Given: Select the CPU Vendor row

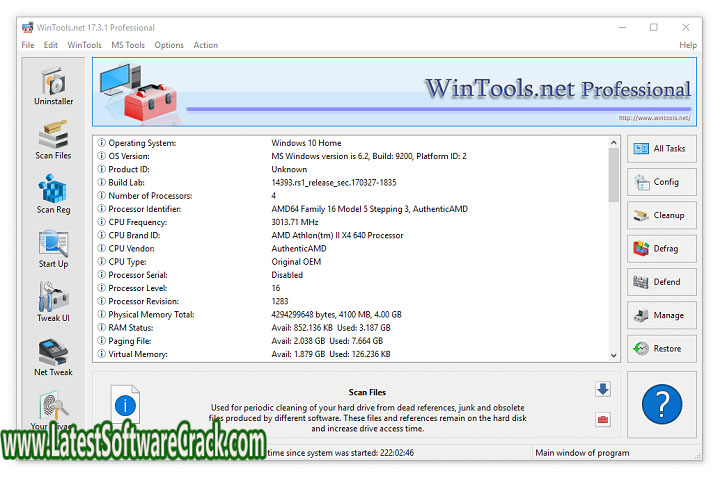Looking at the screenshot, I should (x=351, y=248).
